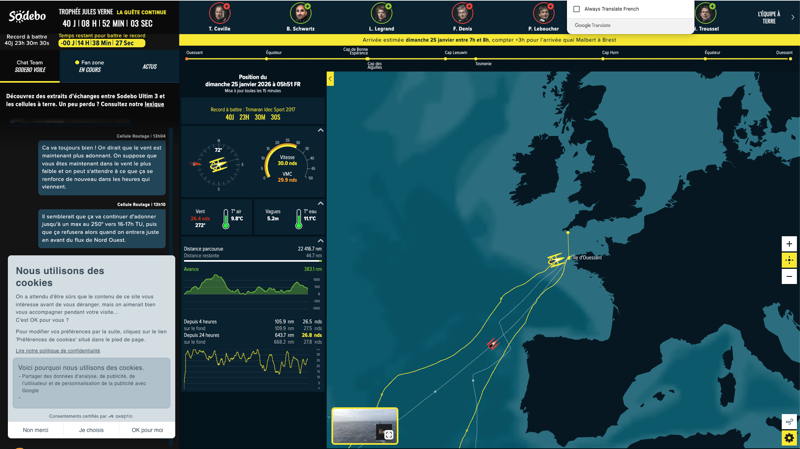Screen dimensions: 800x449
Task: Decline cookies with Non merci
Action: pyautogui.click(x=35, y=430)
